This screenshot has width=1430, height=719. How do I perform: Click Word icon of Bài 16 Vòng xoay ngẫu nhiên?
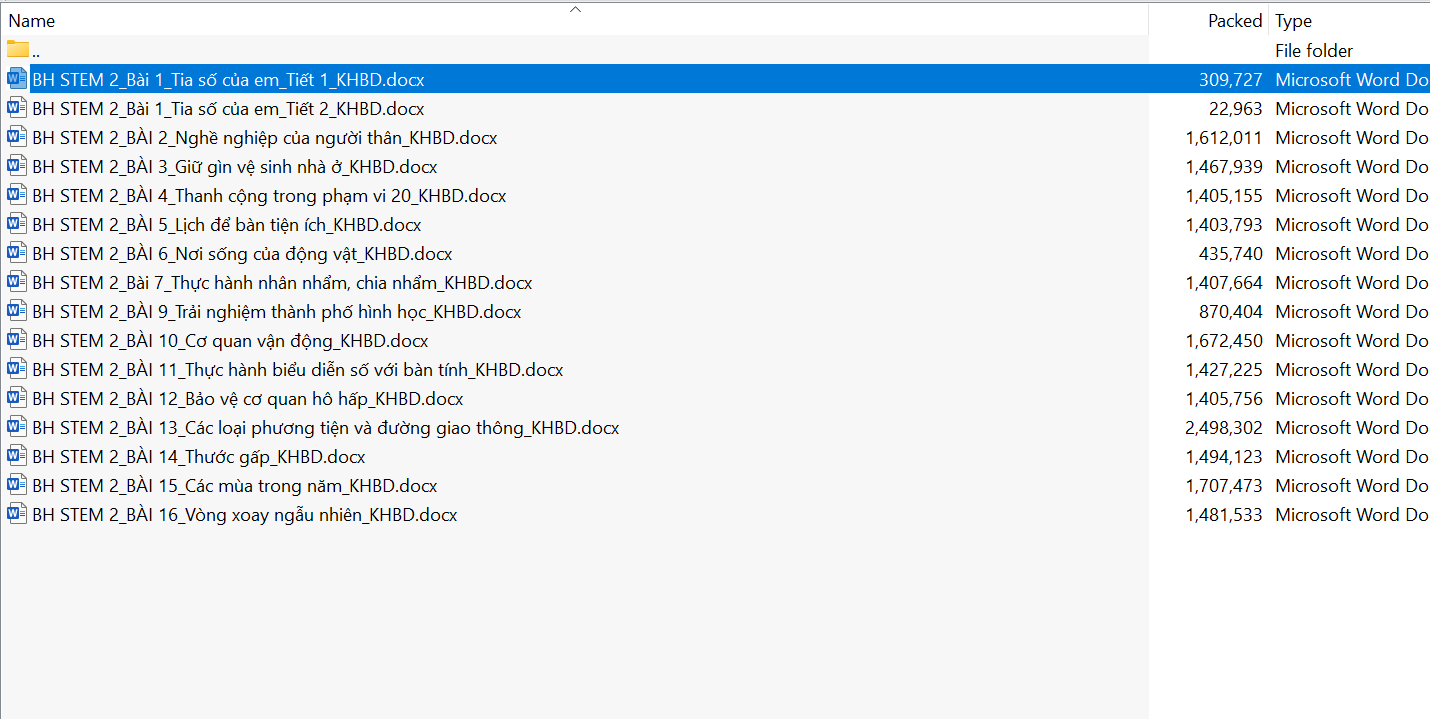tap(17, 514)
